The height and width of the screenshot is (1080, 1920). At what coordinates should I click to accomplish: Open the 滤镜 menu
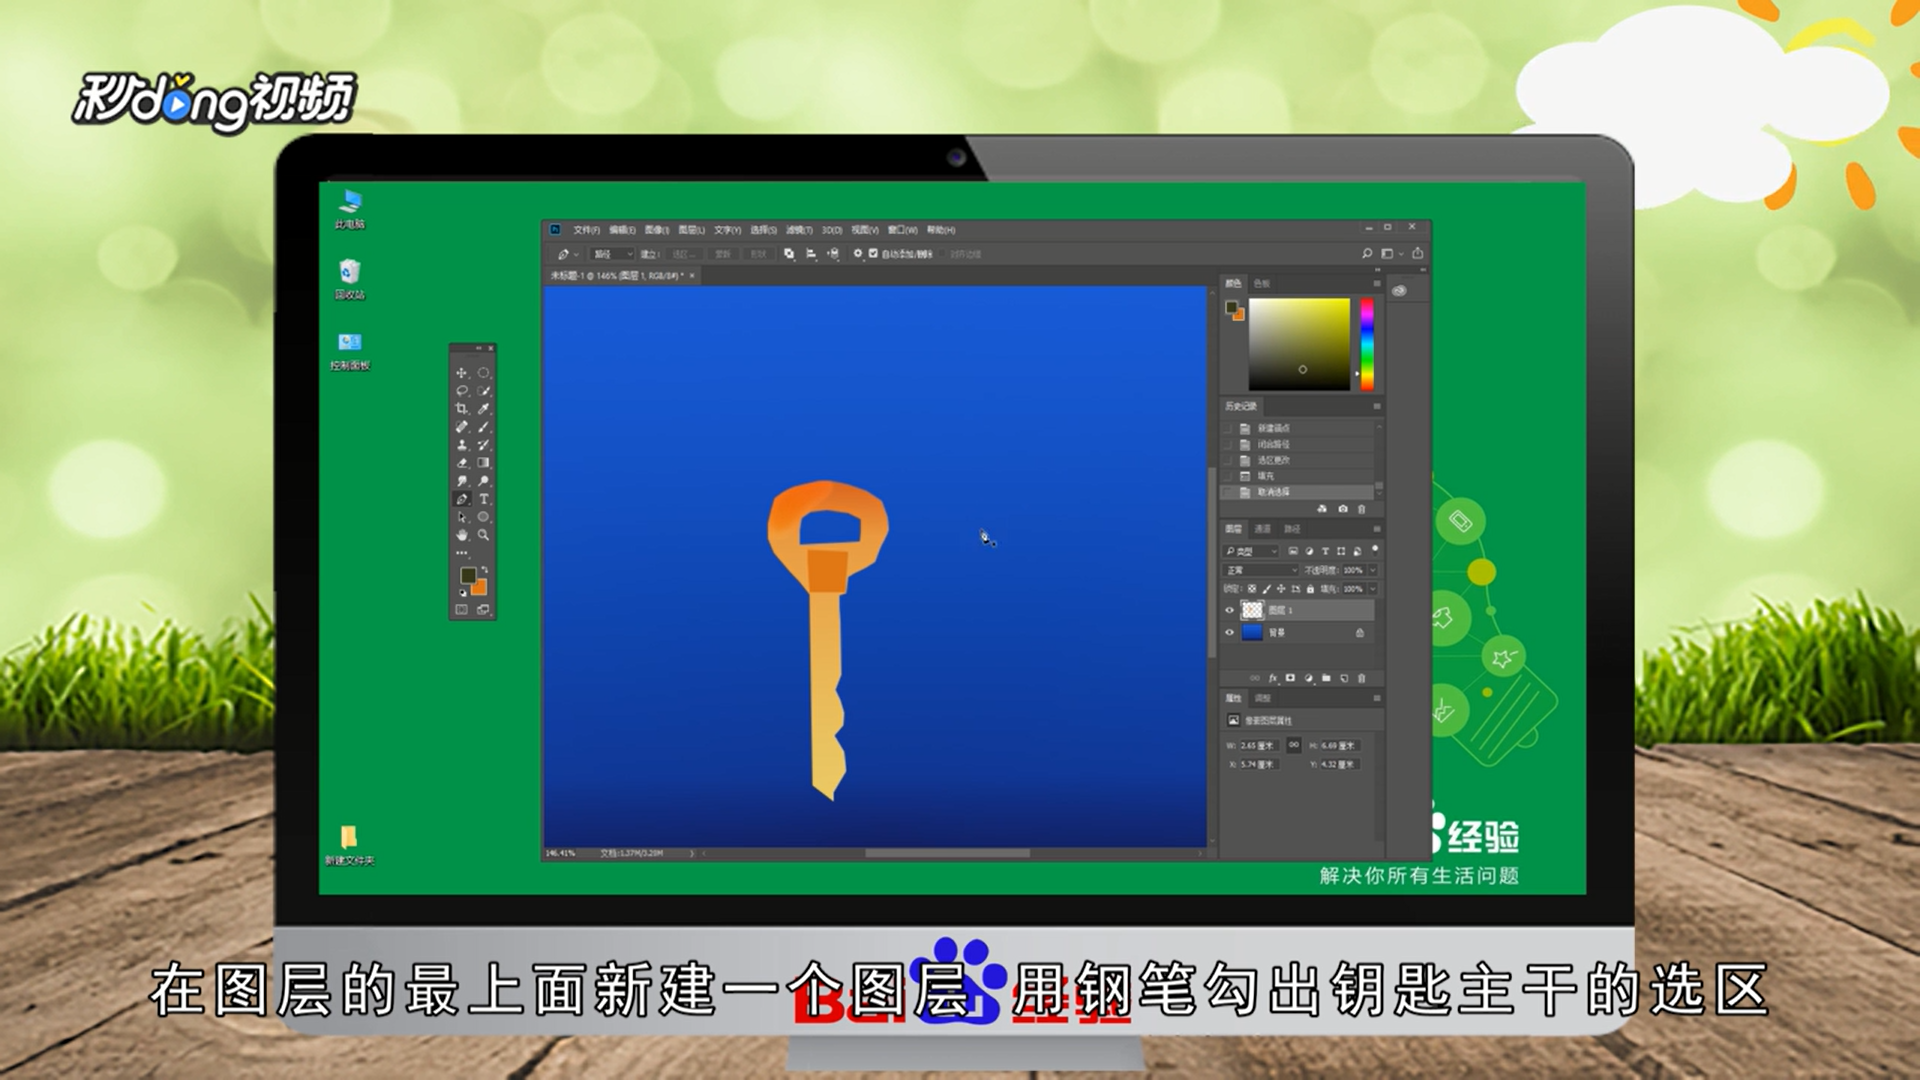coord(798,230)
